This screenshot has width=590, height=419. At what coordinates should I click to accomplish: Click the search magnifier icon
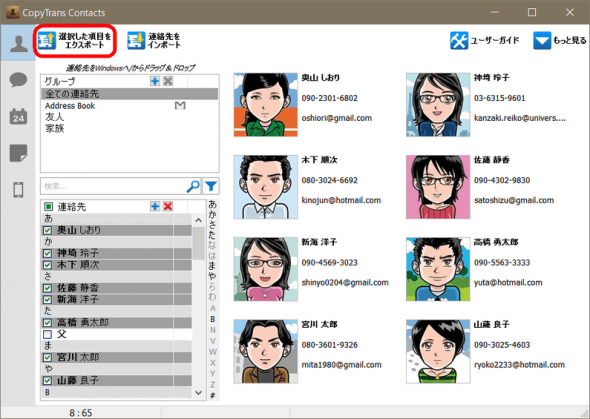pyautogui.click(x=193, y=186)
